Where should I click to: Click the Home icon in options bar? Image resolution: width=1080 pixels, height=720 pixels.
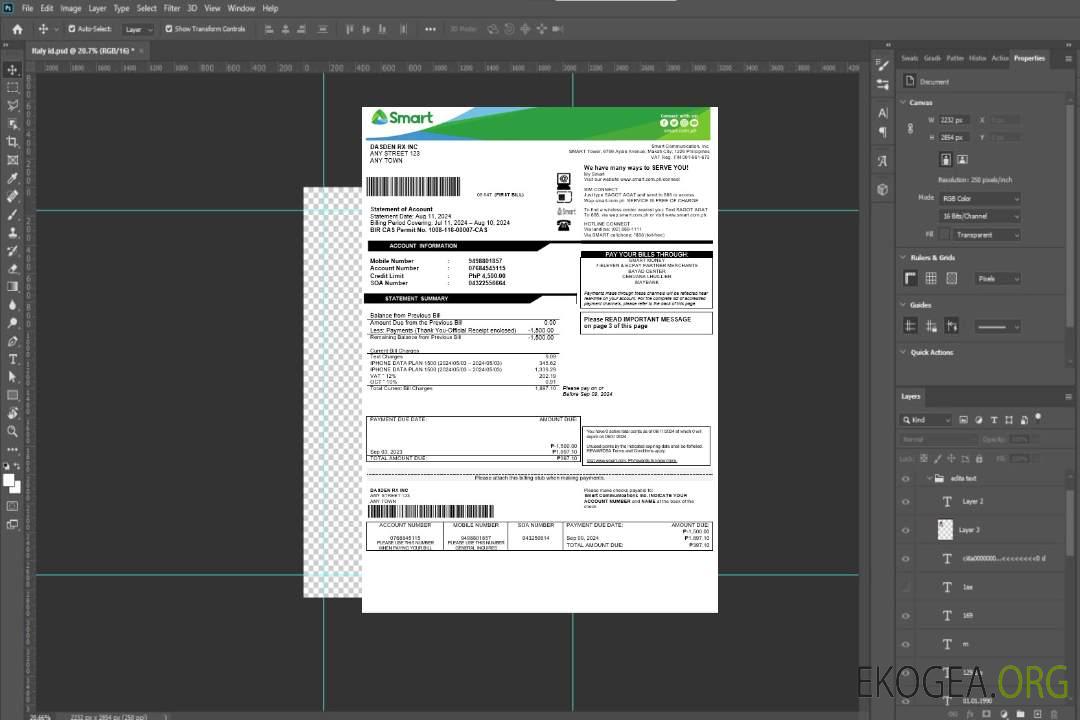[17, 29]
